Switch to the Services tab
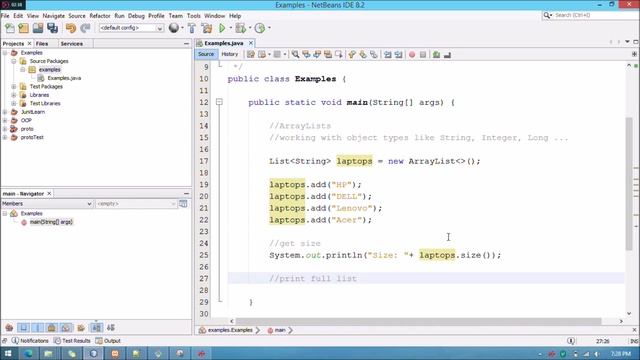Viewport: 640px width, 360px height. (x=71, y=43)
